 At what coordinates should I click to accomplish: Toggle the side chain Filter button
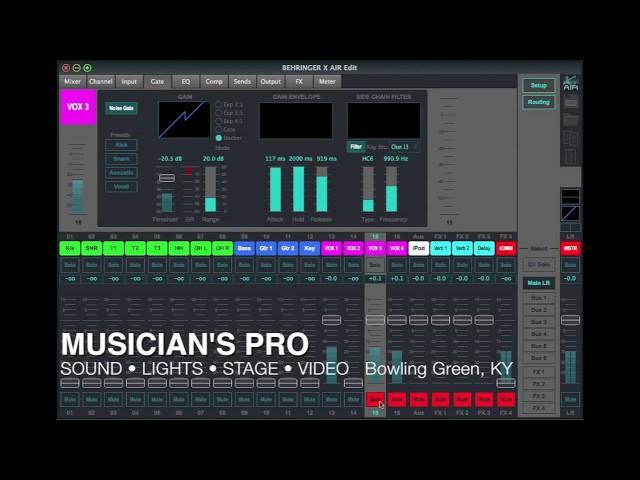[356, 147]
